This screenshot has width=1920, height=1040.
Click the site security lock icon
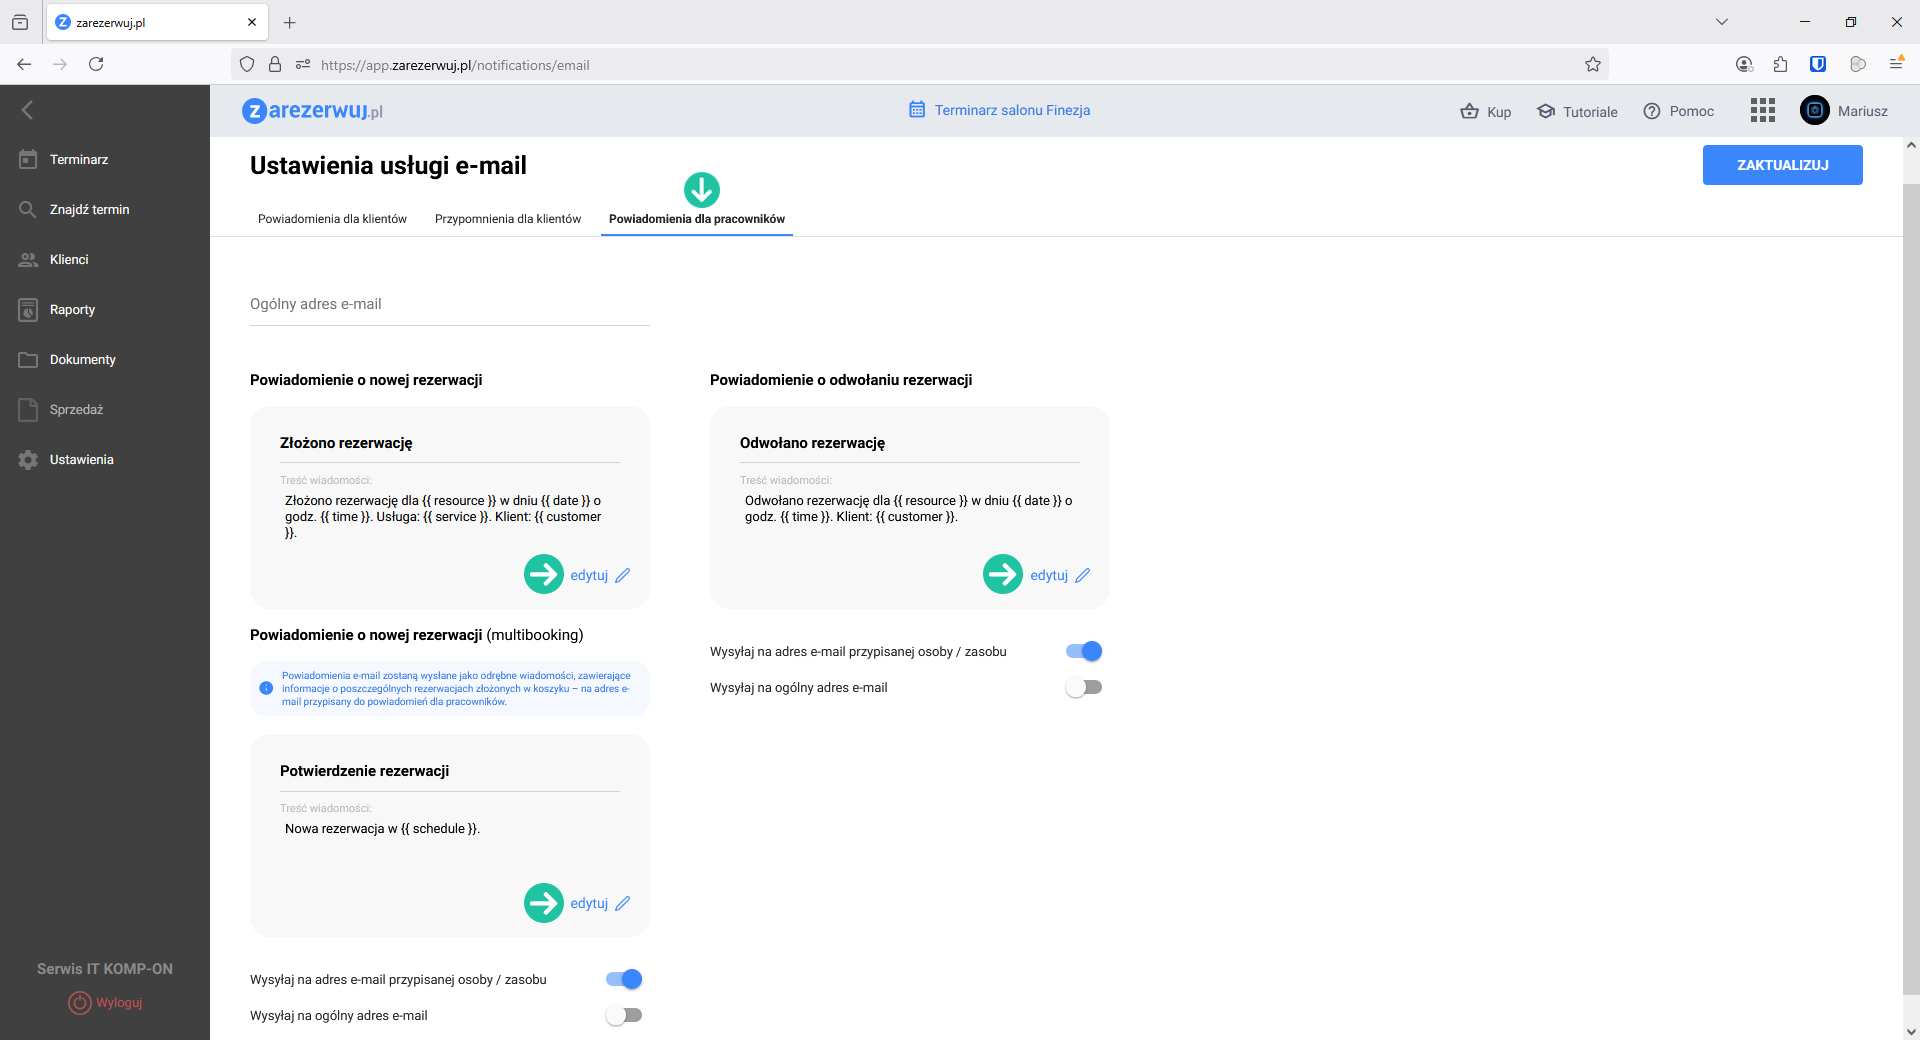click(275, 64)
